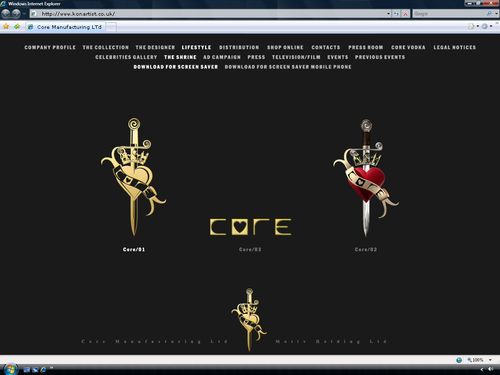Click the Core Manufacturing Ltd footer text

click(x=155, y=341)
